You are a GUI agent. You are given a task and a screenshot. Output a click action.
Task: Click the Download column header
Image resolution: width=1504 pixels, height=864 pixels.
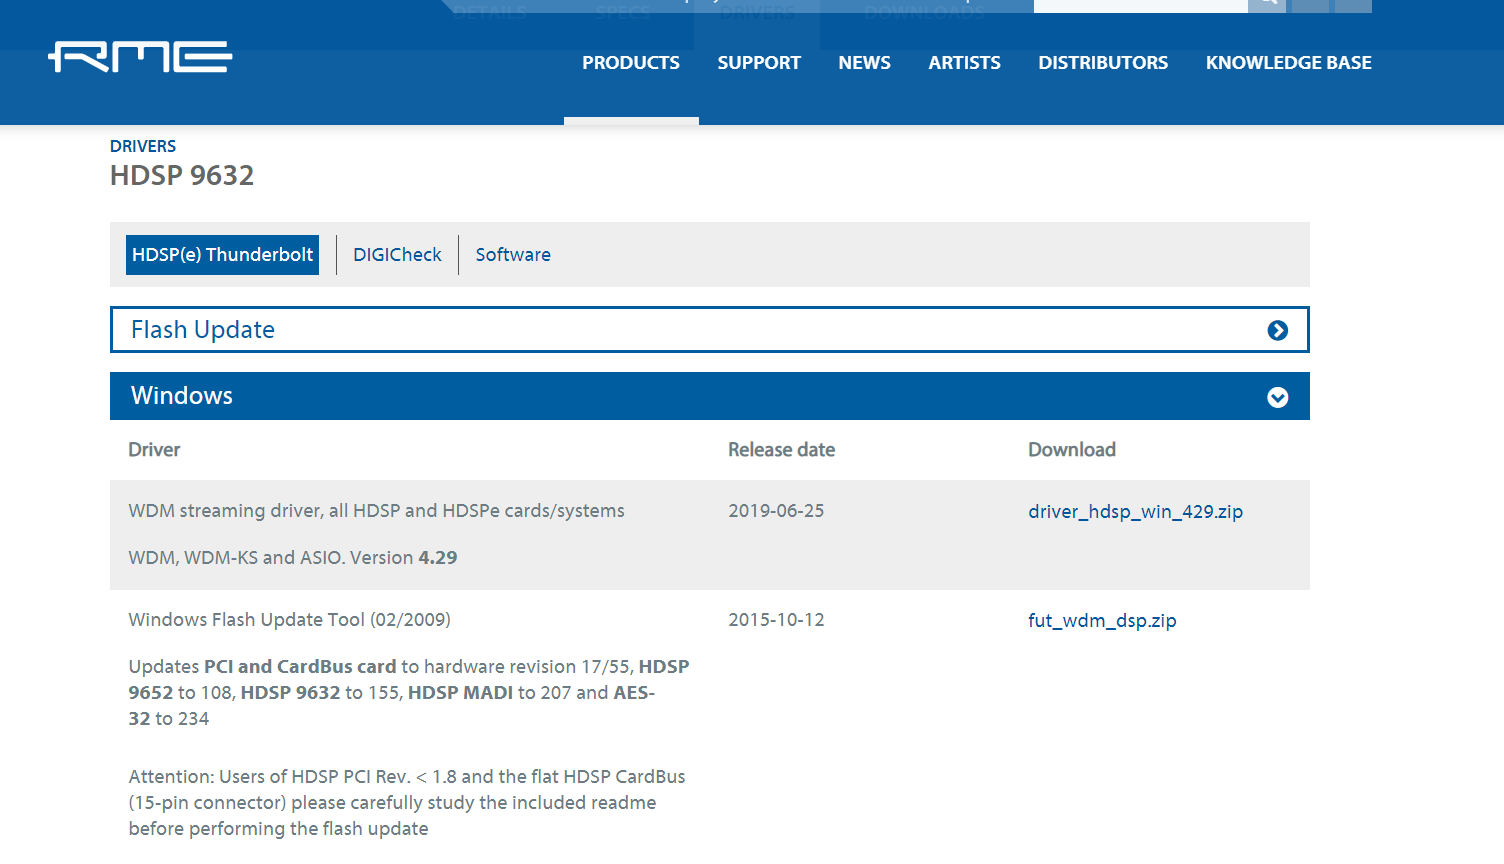pyautogui.click(x=1072, y=450)
